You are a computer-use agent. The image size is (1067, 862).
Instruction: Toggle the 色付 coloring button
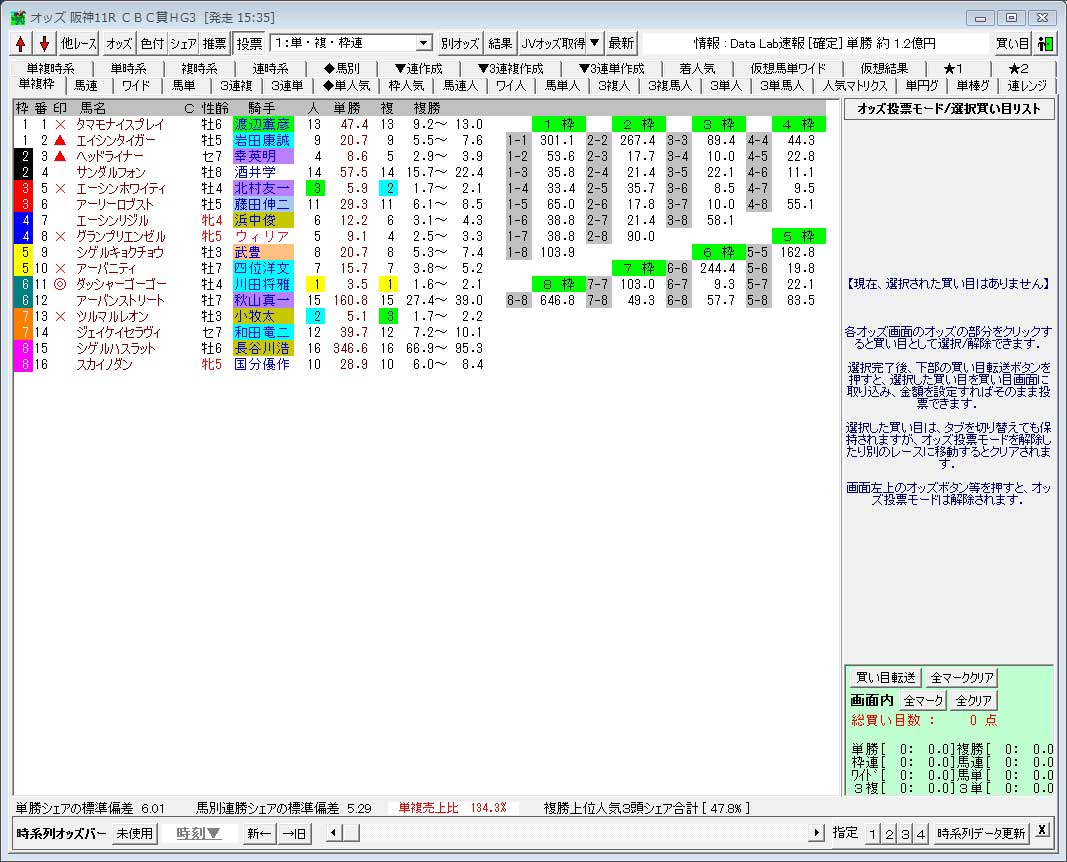151,43
